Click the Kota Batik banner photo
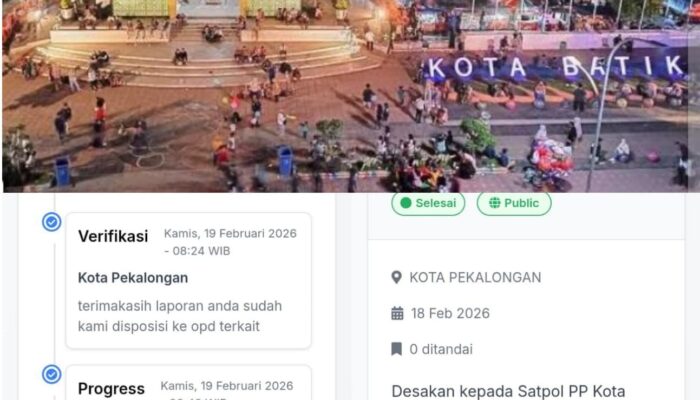 (350, 96)
